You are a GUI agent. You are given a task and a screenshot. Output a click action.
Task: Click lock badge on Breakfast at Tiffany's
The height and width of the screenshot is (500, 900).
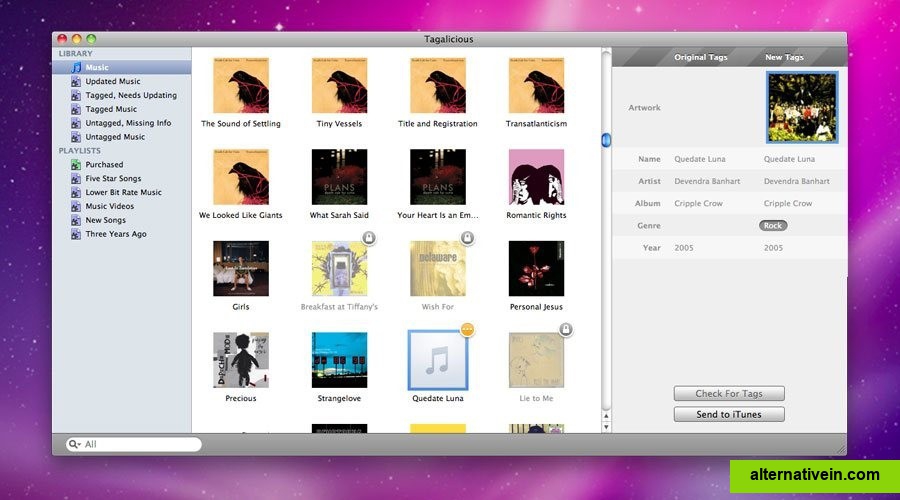pos(369,237)
